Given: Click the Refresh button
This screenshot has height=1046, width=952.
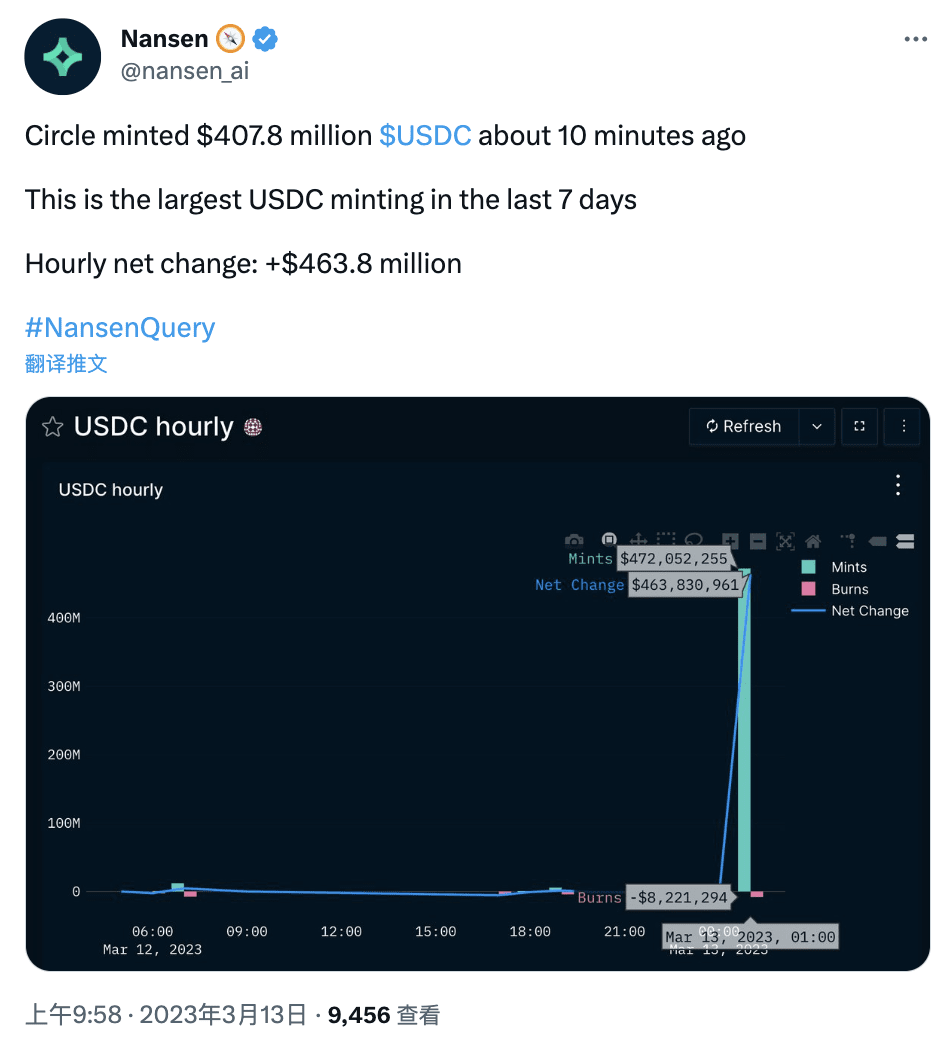Looking at the screenshot, I should pyautogui.click(x=743, y=426).
